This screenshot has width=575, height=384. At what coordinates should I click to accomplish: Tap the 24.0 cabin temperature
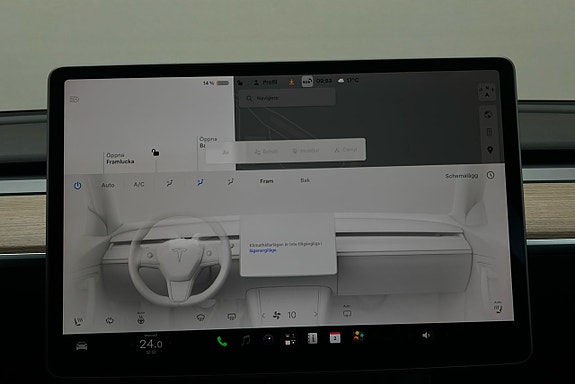click(x=151, y=344)
